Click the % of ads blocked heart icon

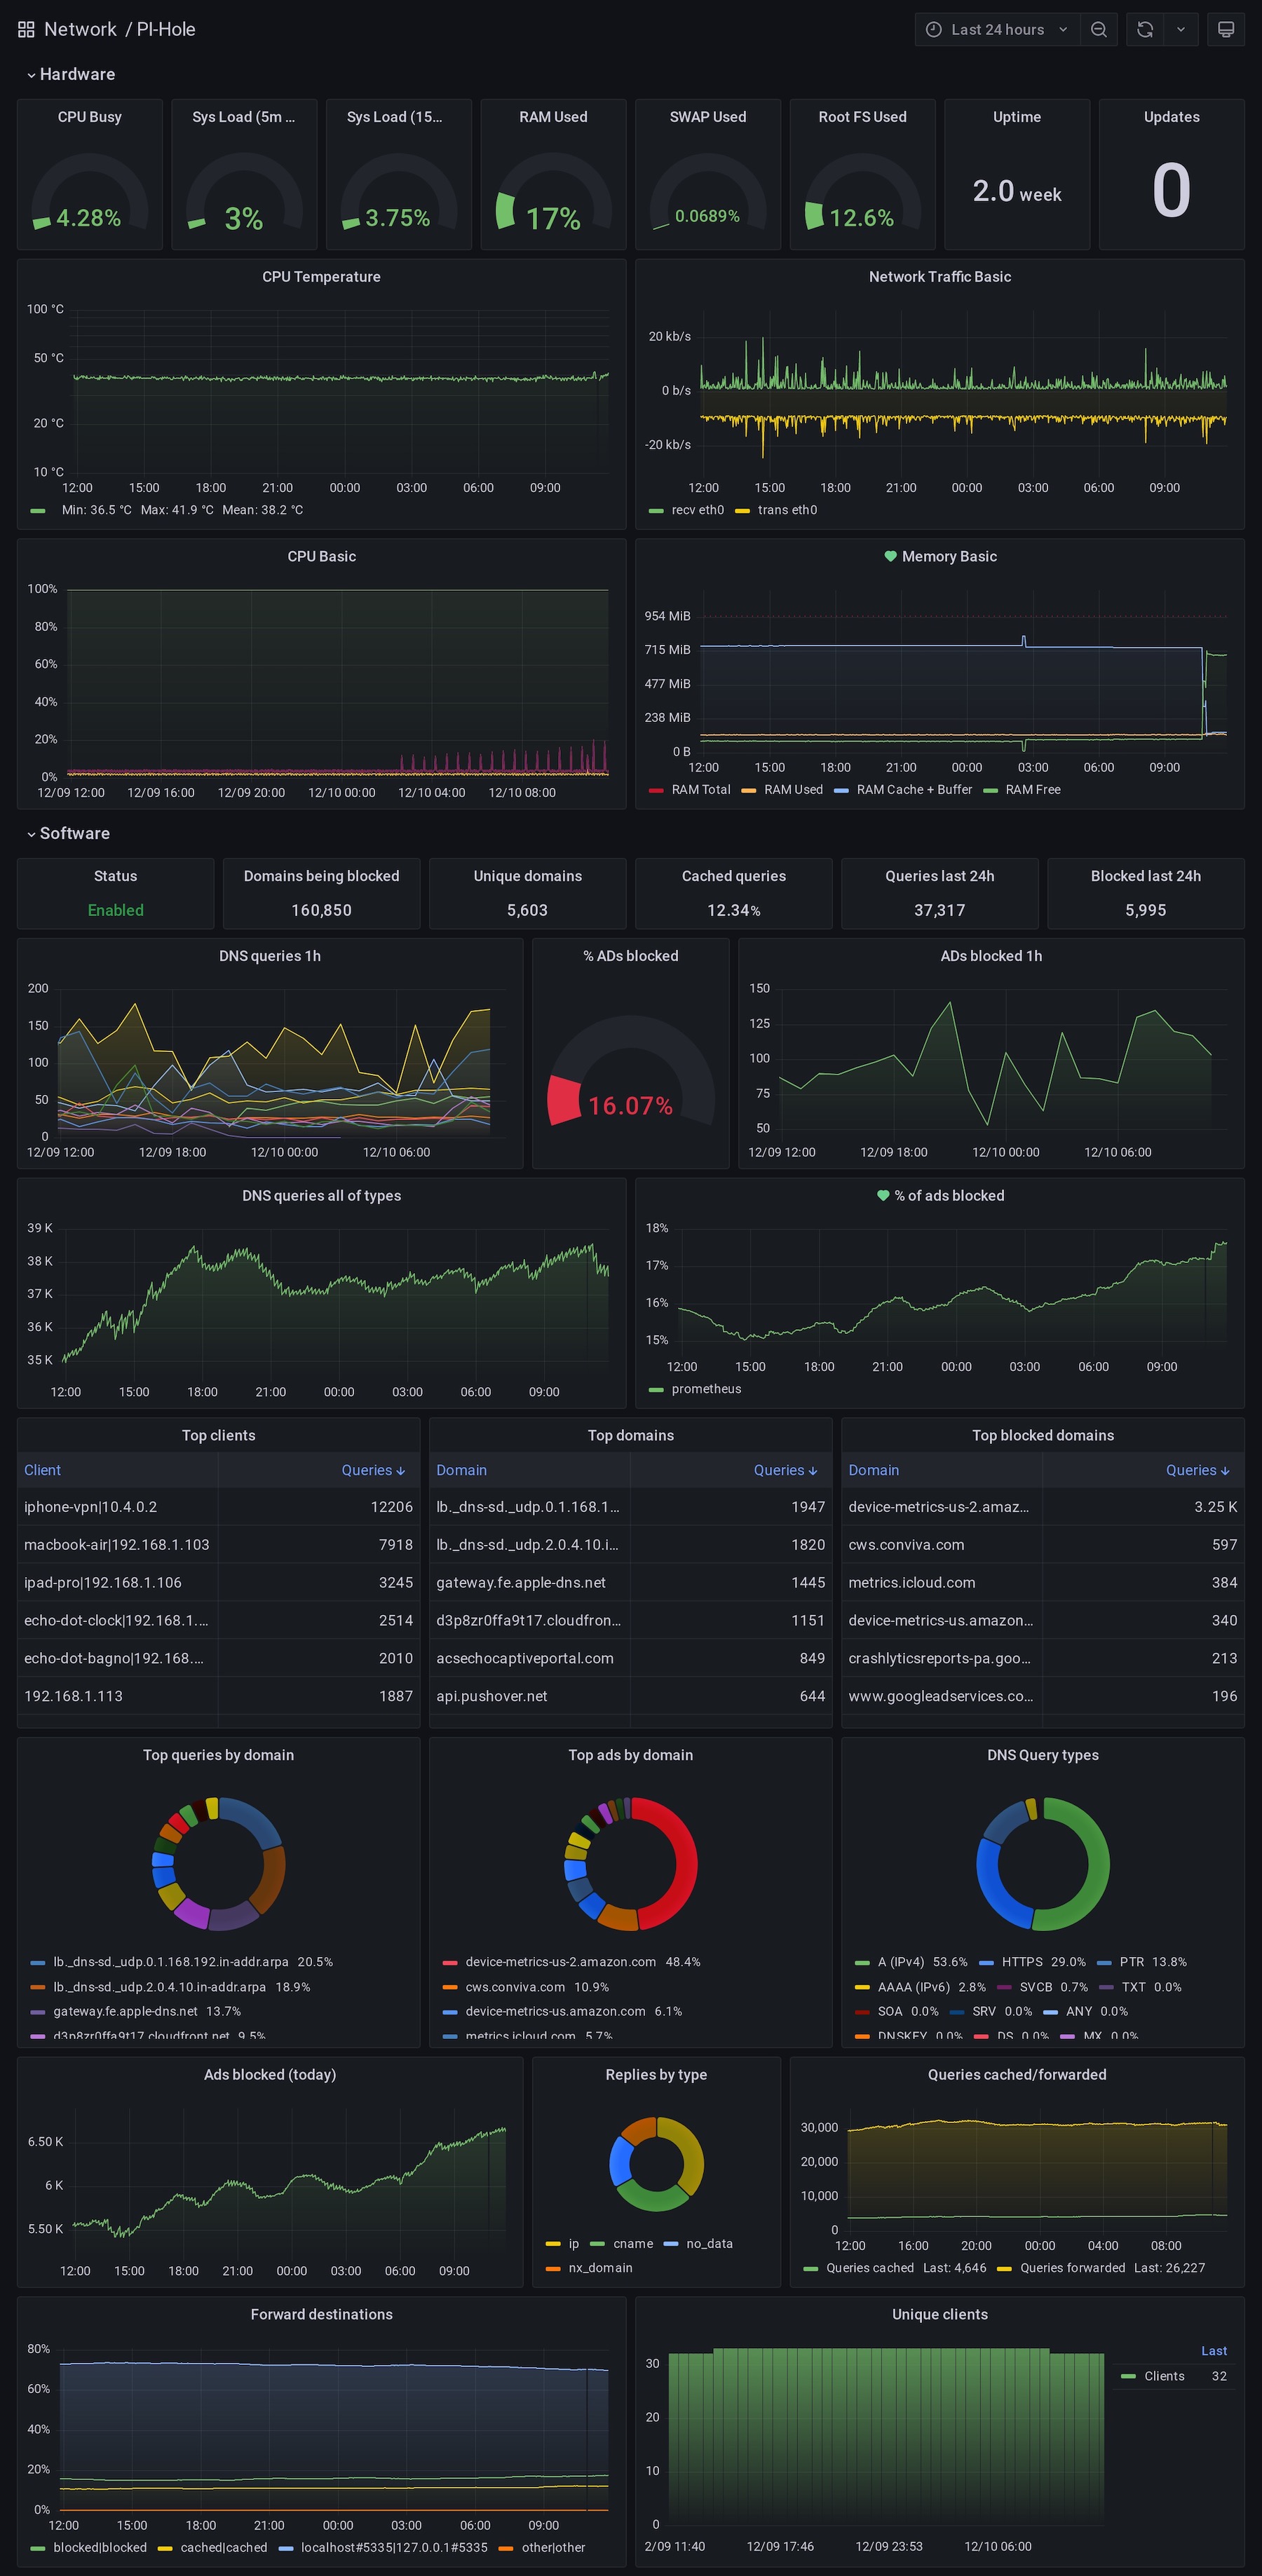[883, 1195]
